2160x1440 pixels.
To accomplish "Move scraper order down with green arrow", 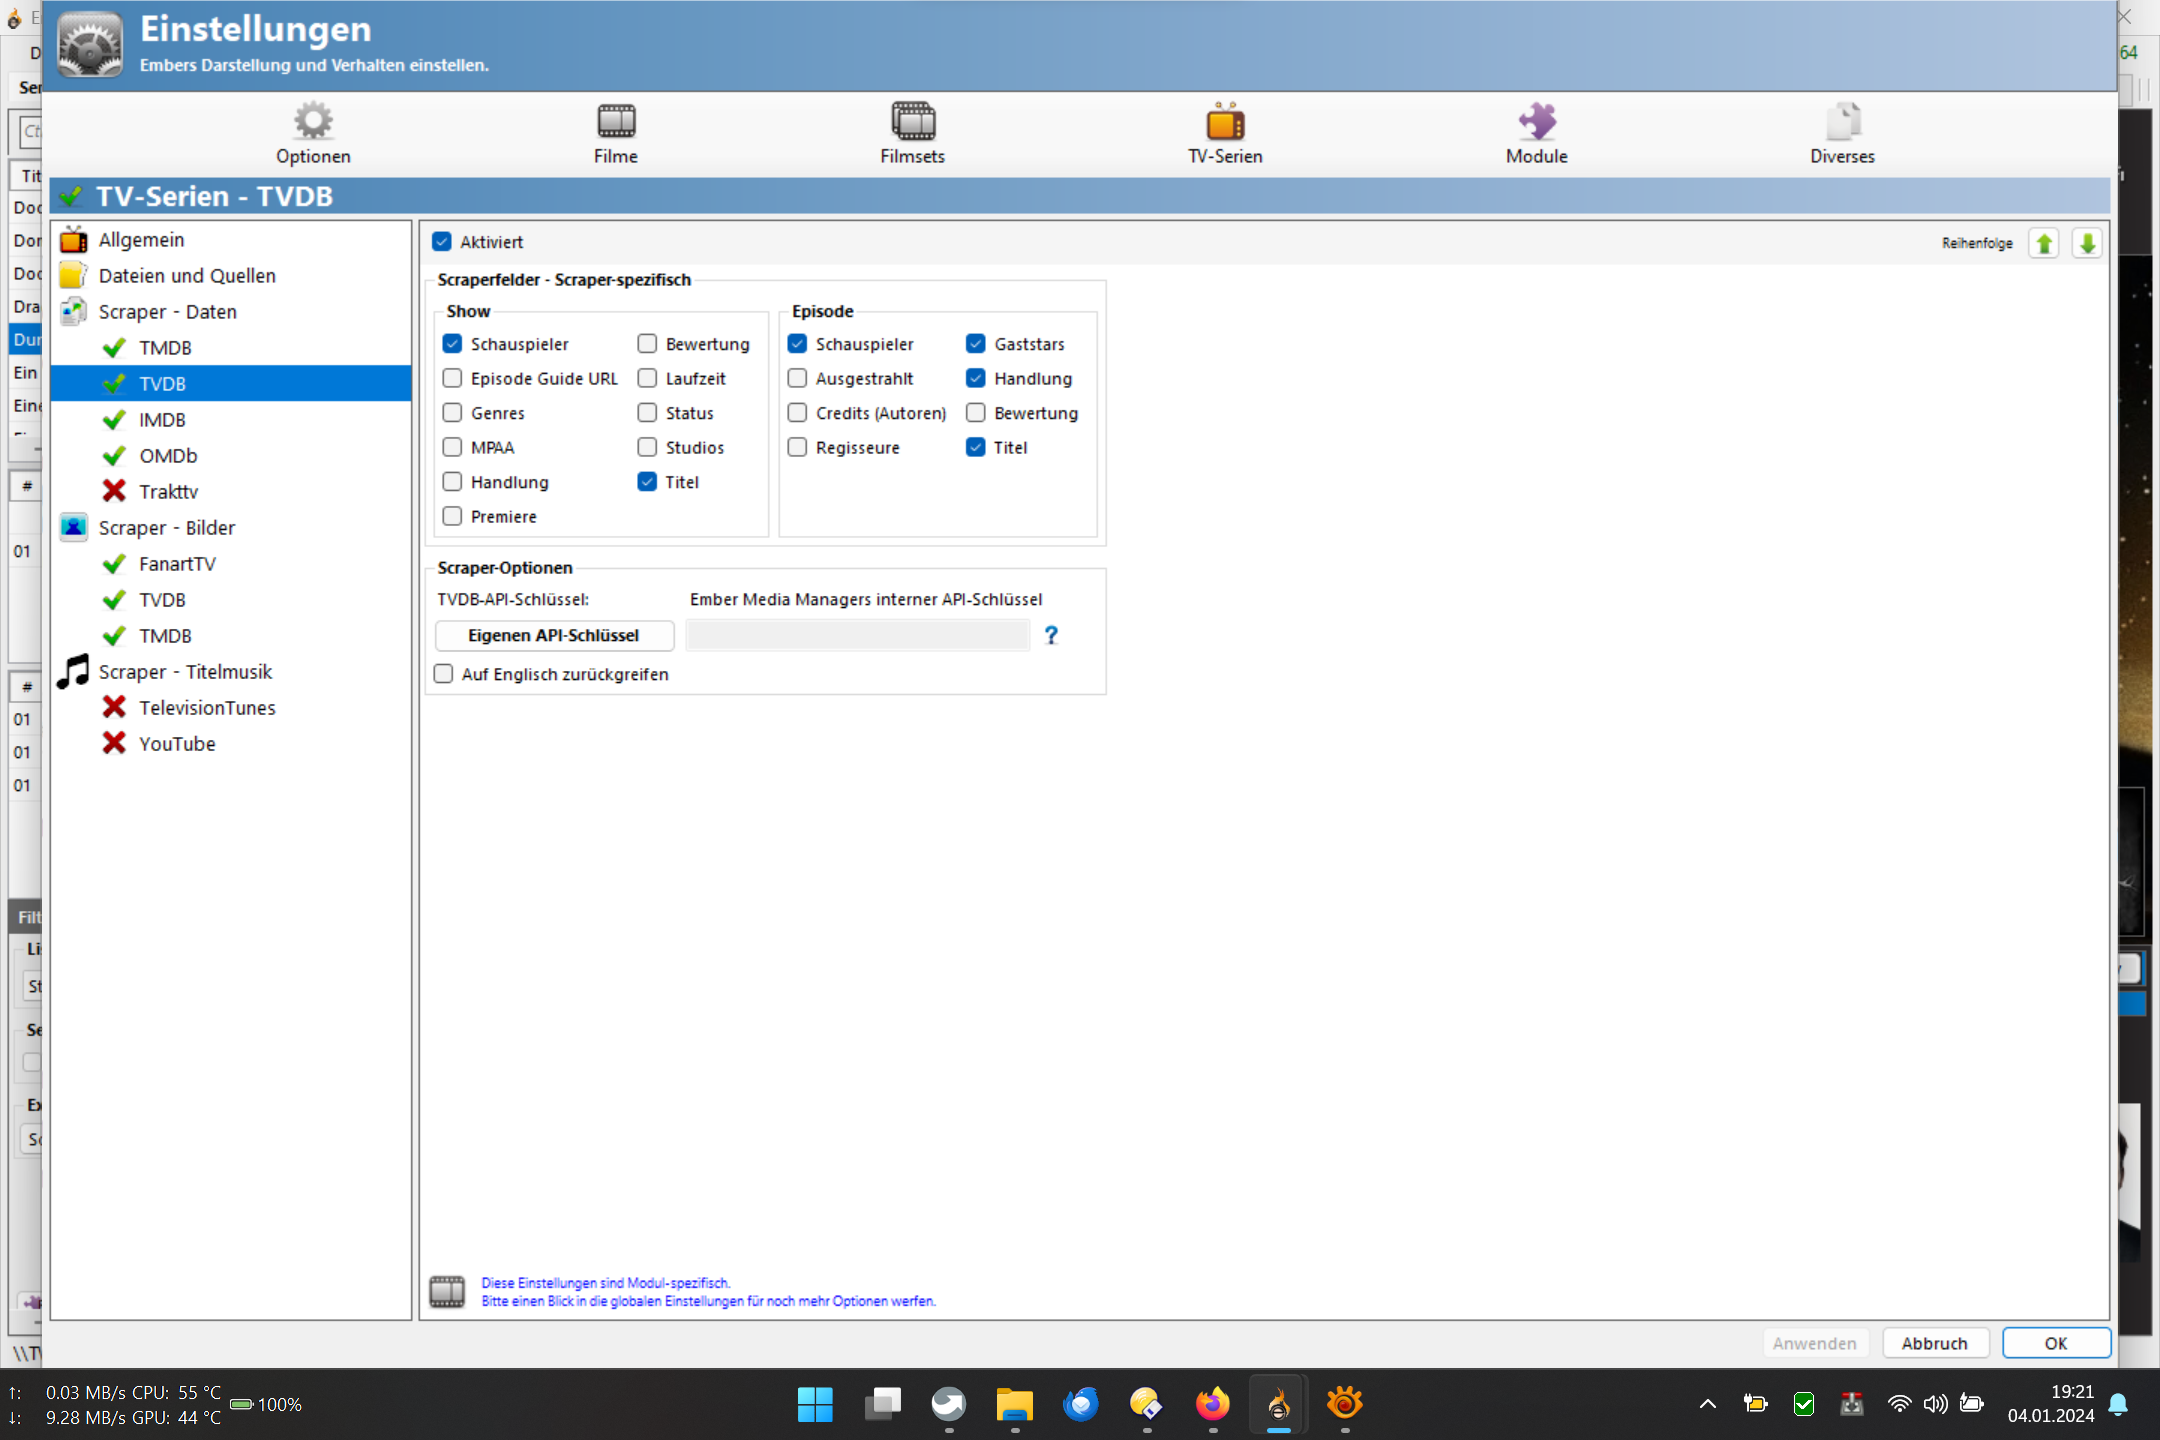I will click(2087, 243).
